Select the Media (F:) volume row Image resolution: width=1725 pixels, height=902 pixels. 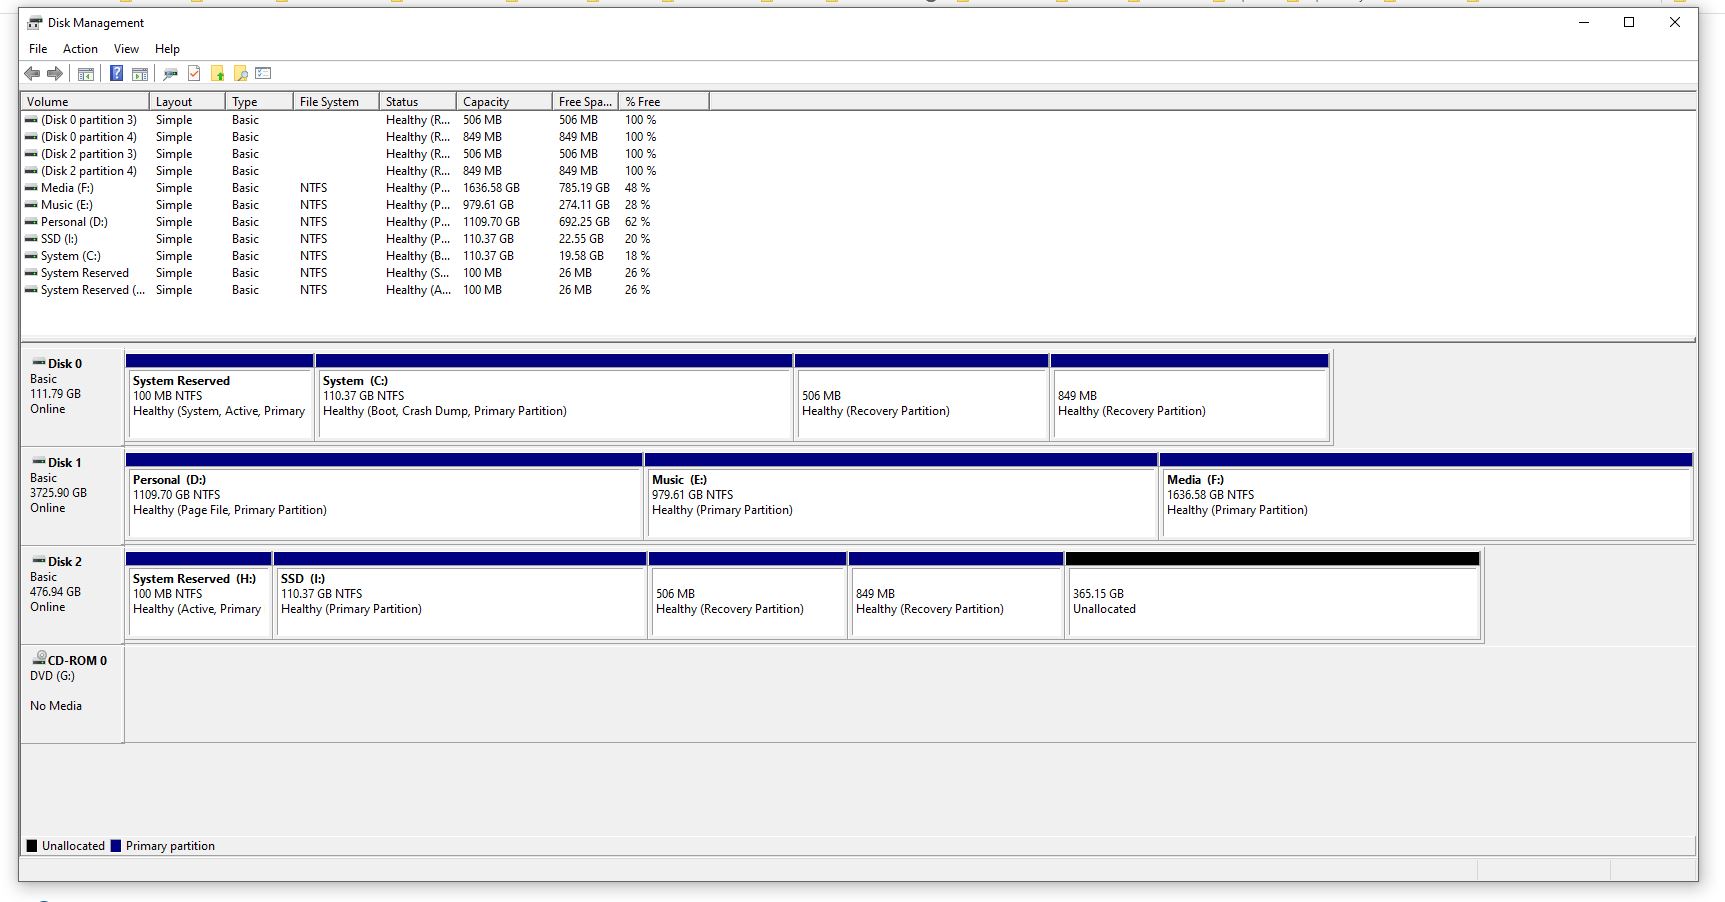coord(365,188)
